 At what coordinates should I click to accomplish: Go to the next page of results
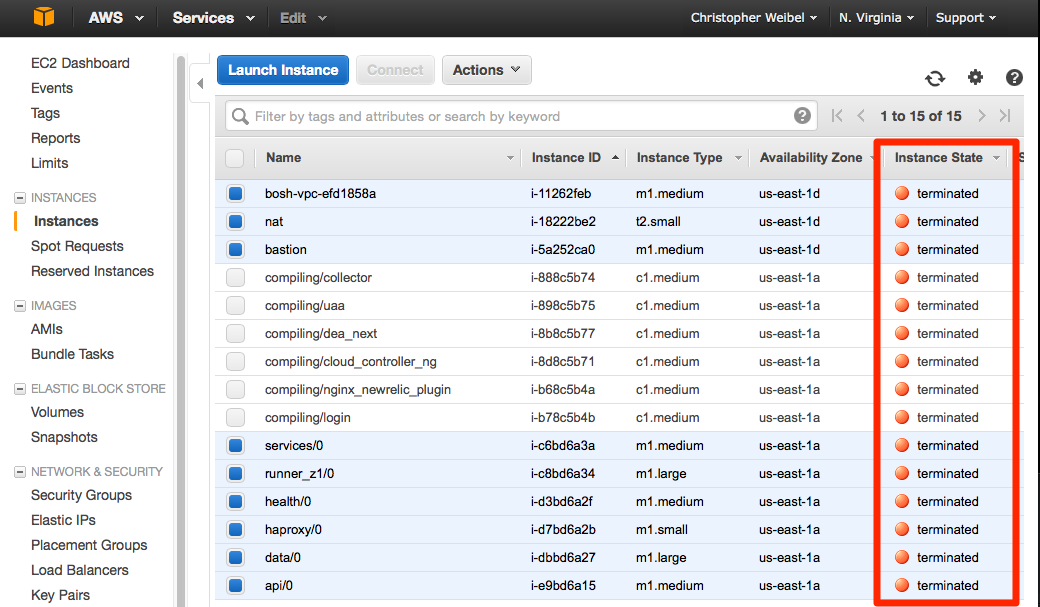click(x=982, y=116)
